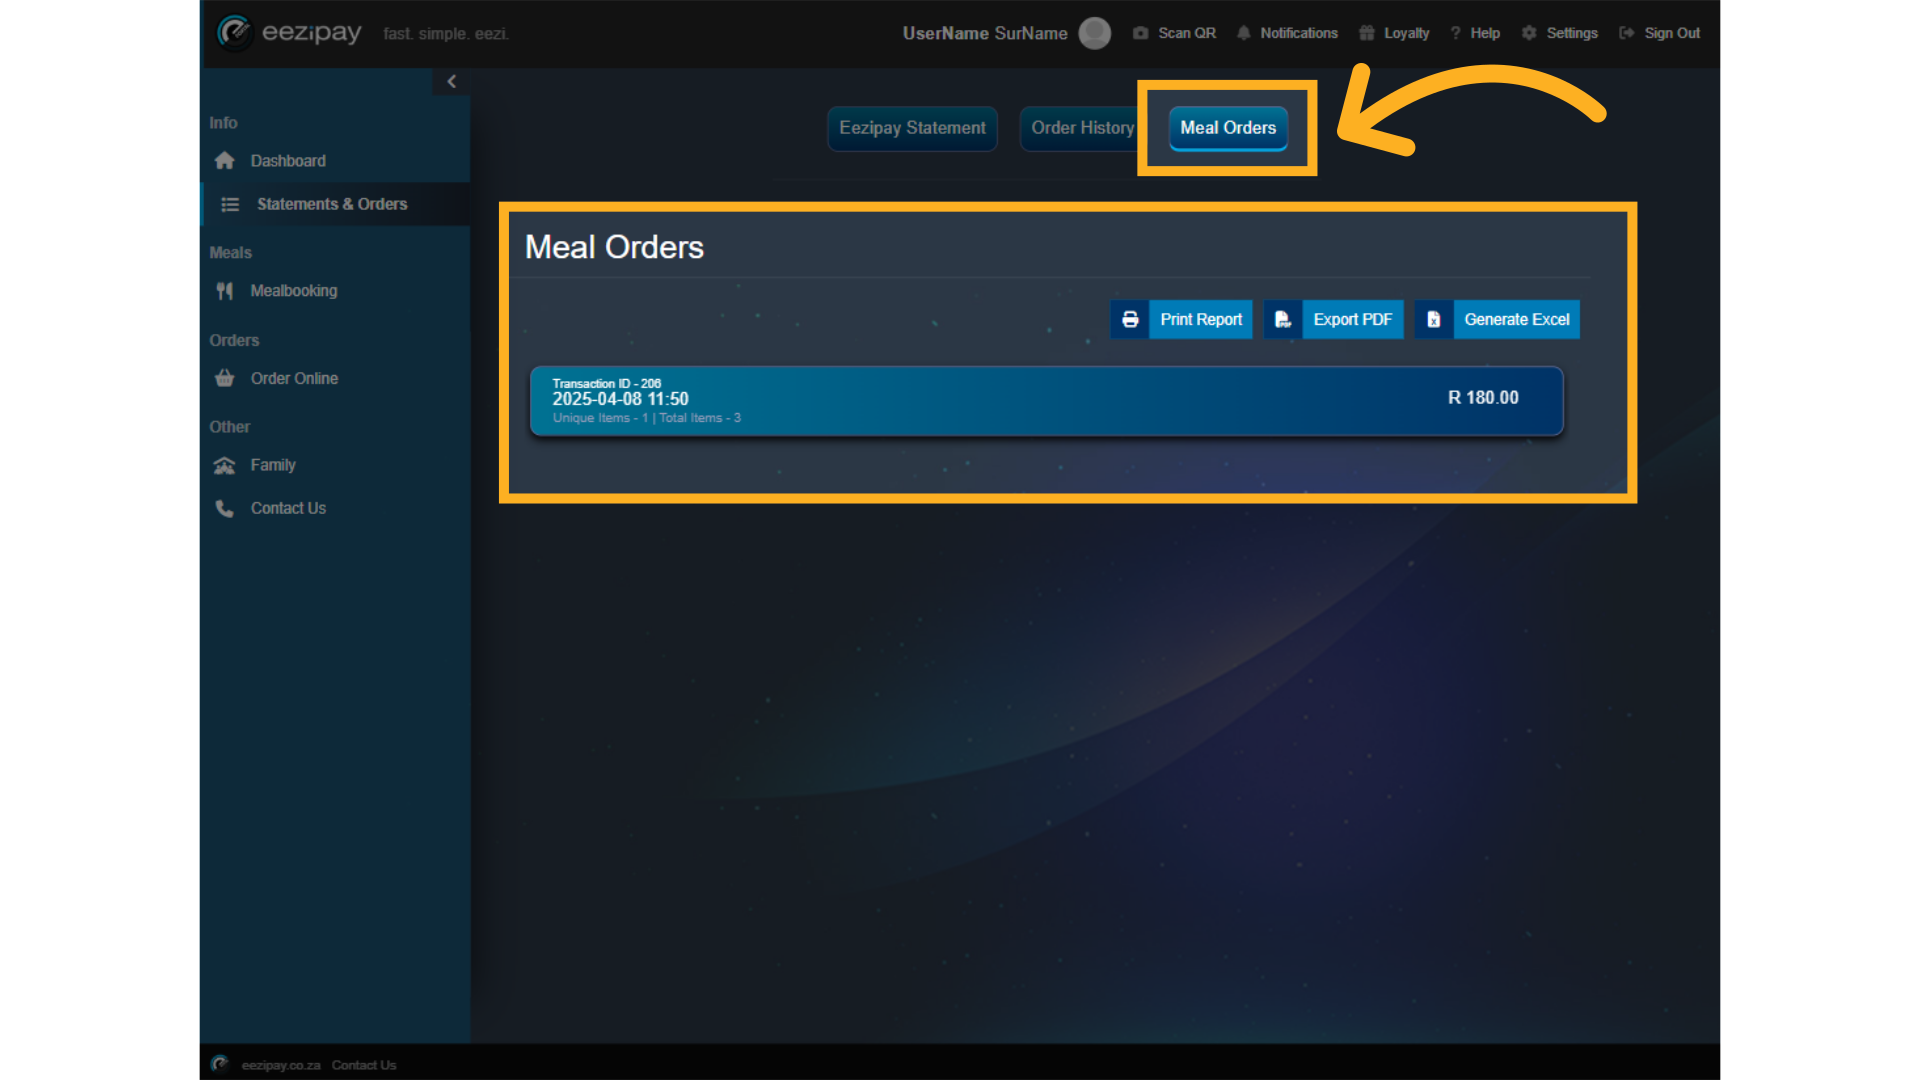
Task: Switch to the Eezipay Statement tab
Action: 912,128
